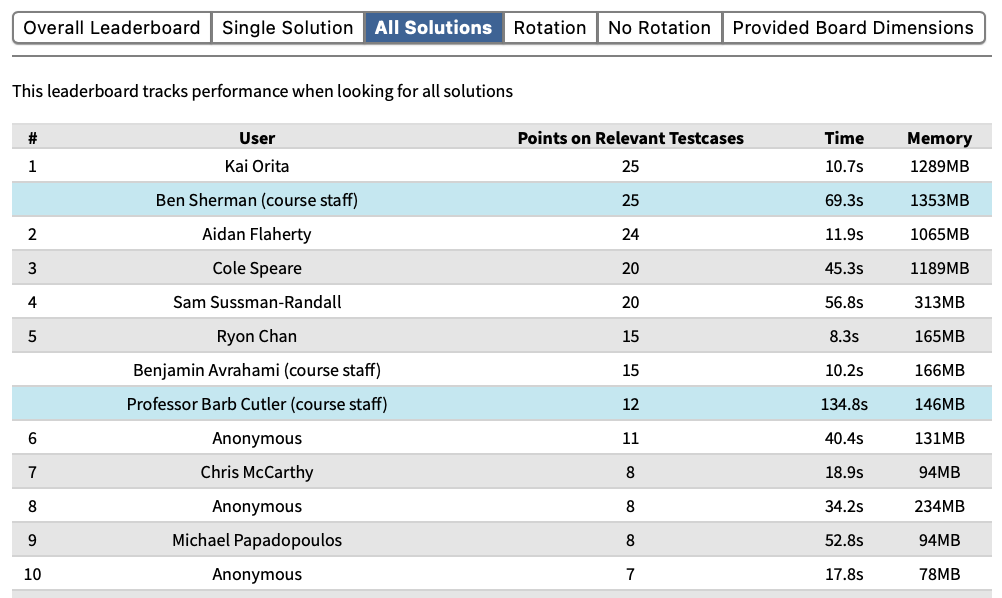This screenshot has width=1002, height=598.
Task: Click the Ryon Chan user entry
Action: (x=257, y=336)
